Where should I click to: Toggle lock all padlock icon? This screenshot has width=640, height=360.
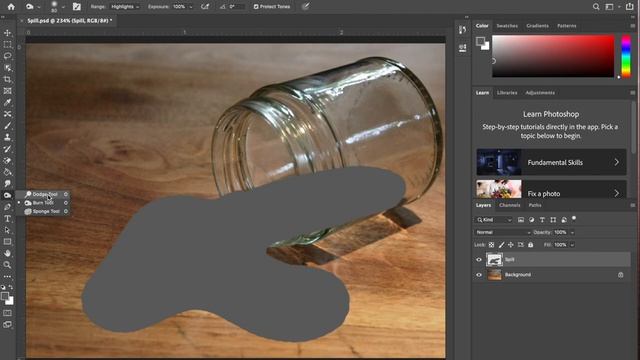click(x=531, y=245)
